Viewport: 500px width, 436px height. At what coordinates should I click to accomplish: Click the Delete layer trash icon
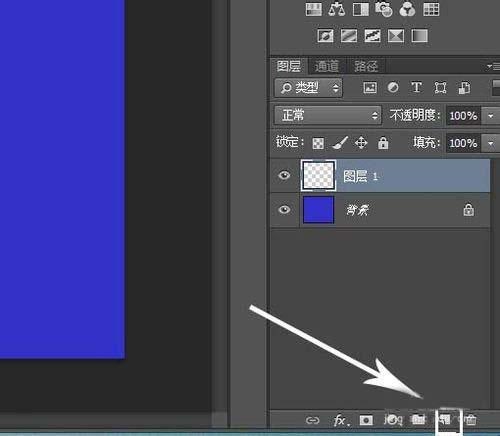tap(471, 420)
